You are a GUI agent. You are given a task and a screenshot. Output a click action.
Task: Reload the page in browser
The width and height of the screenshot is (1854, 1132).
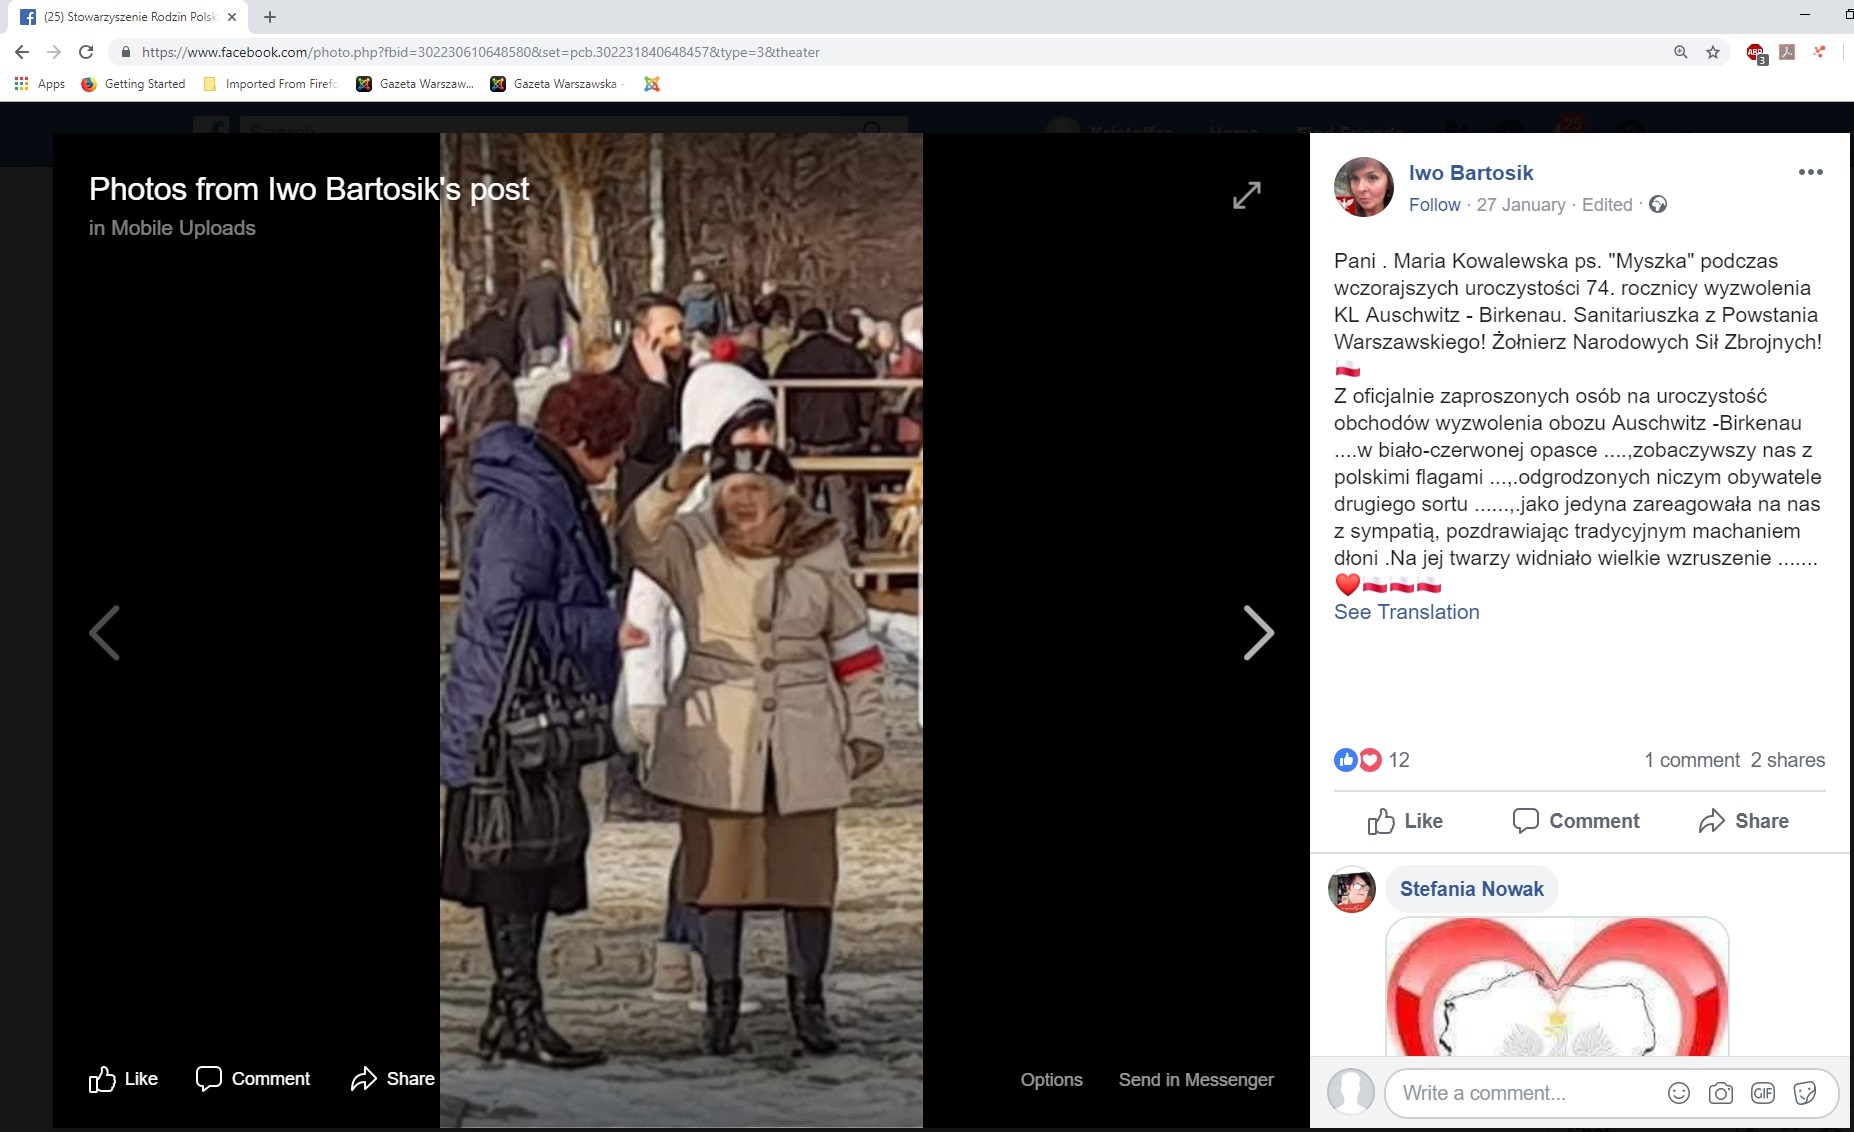(x=86, y=52)
